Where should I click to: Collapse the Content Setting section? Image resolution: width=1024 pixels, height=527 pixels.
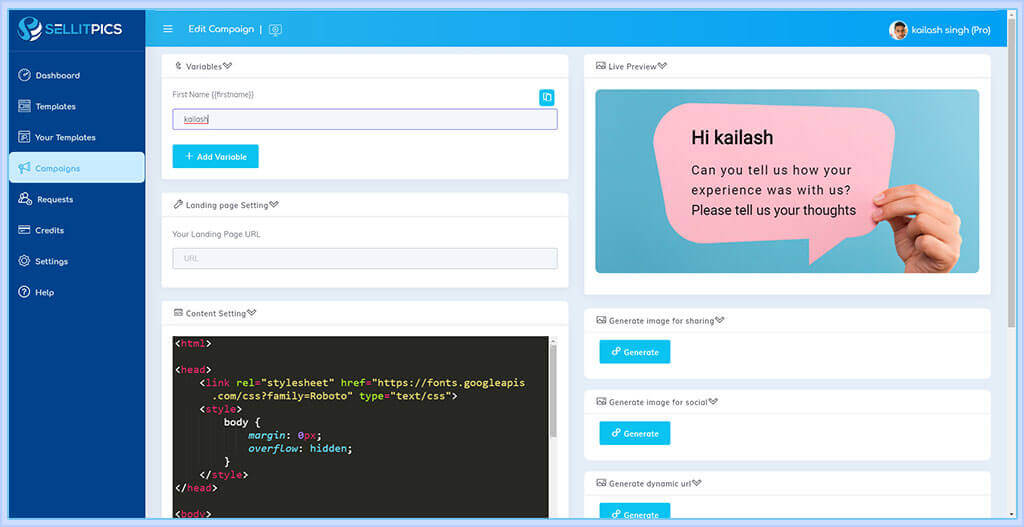[252, 313]
